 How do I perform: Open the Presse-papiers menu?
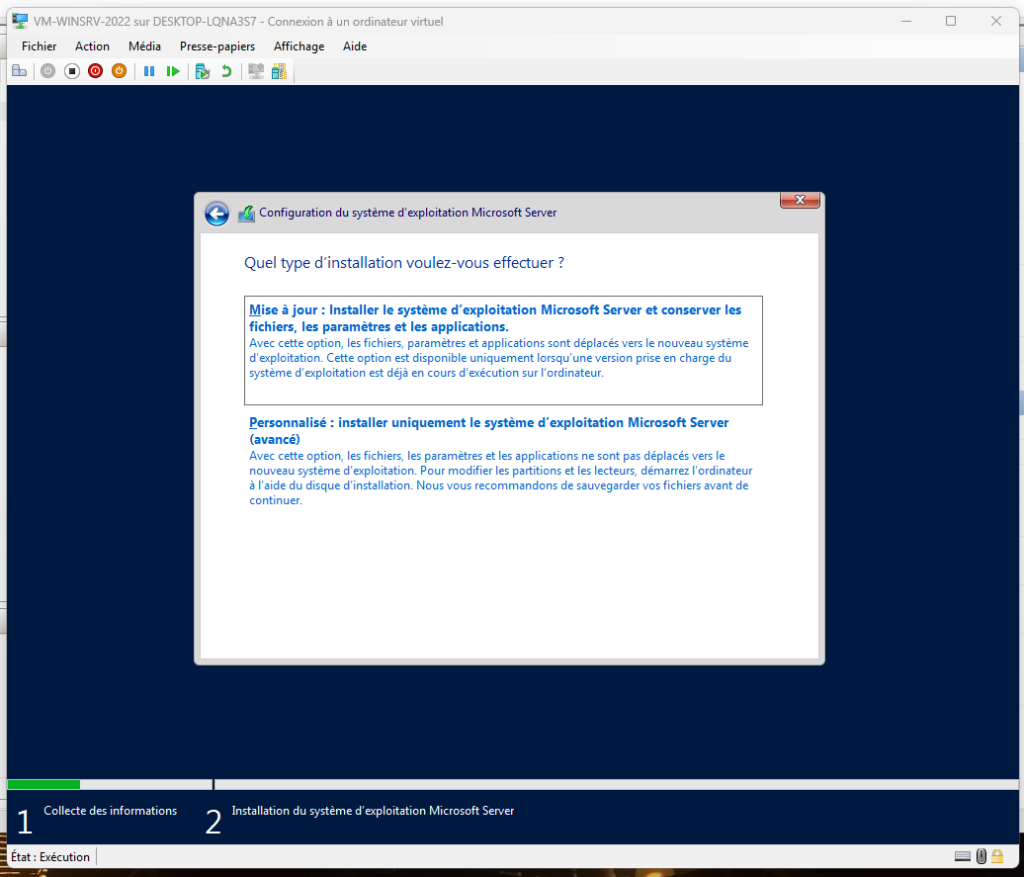tap(217, 46)
